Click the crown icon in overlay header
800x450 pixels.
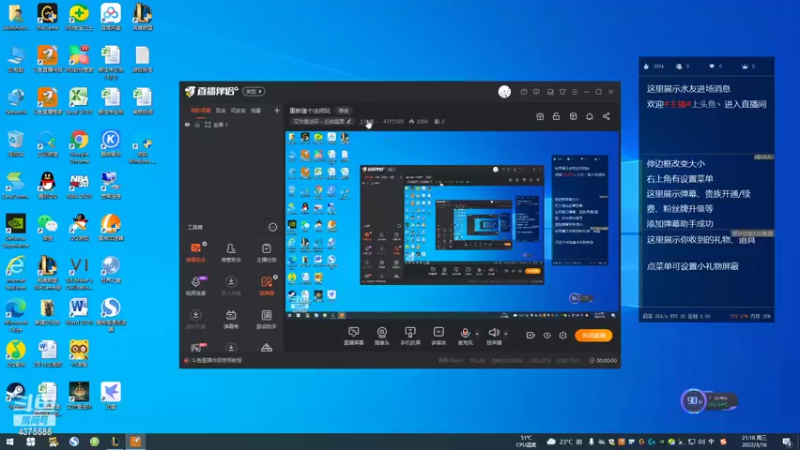744,66
